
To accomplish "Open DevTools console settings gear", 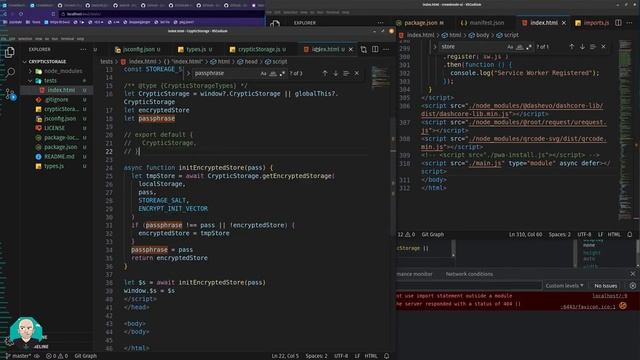I will 633,286.
